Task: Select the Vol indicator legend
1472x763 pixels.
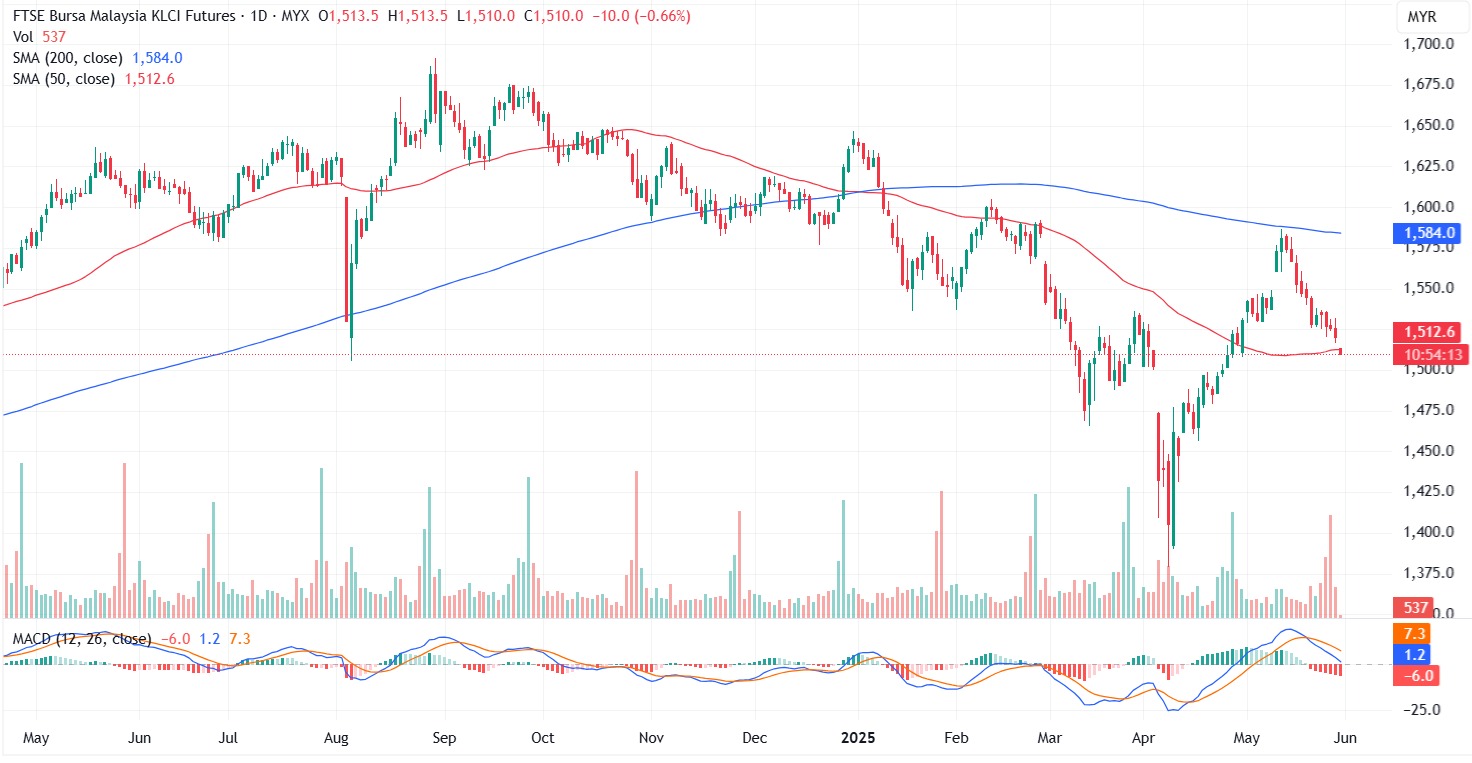Action: (x=22, y=36)
